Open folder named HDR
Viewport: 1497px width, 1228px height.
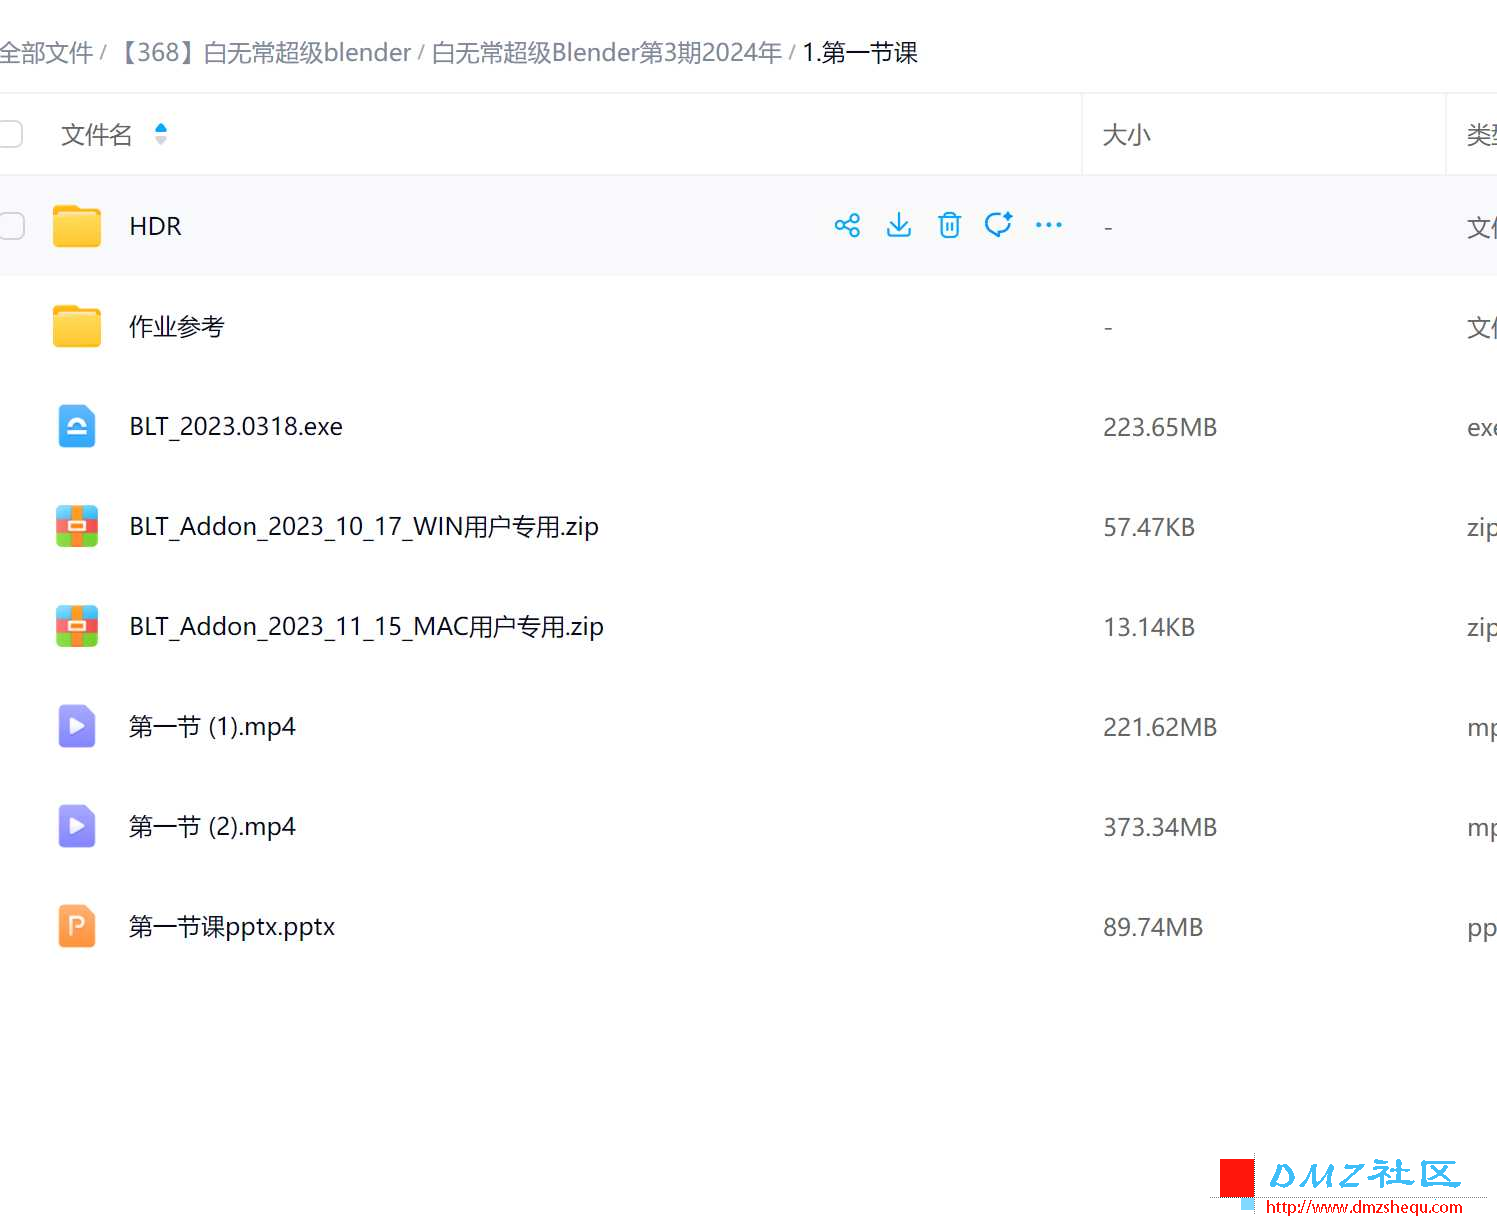(x=155, y=226)
